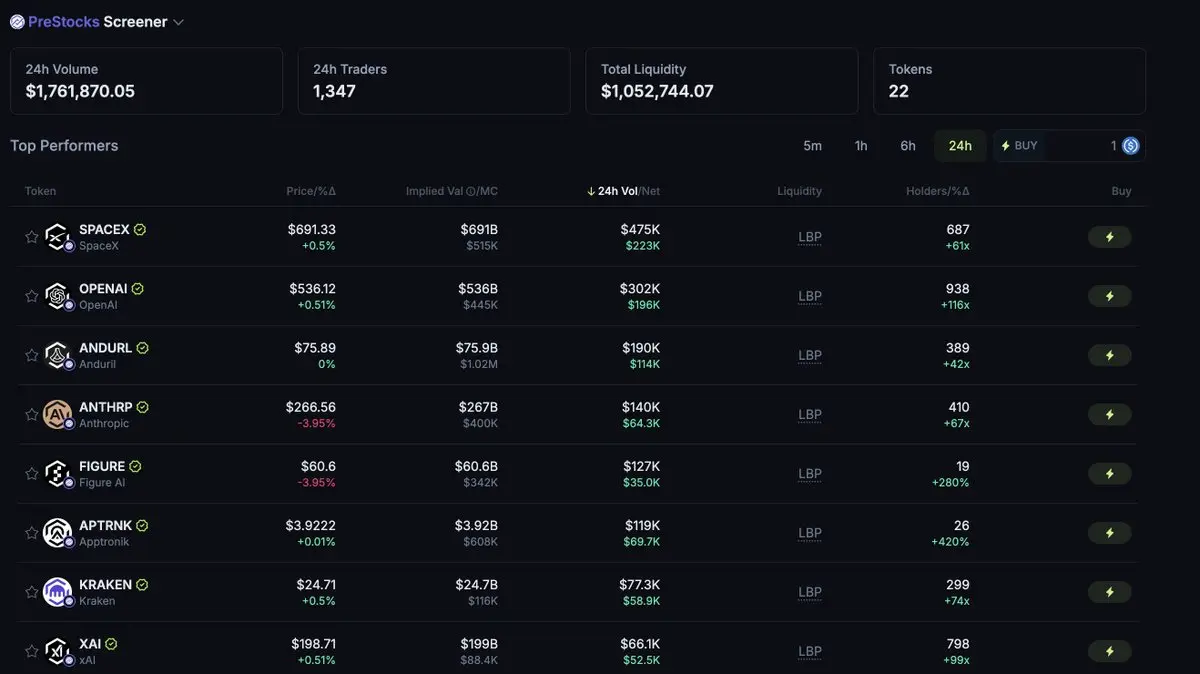
Task: Quick buy APTRNK with lightning button
Action: point(1109,532)
